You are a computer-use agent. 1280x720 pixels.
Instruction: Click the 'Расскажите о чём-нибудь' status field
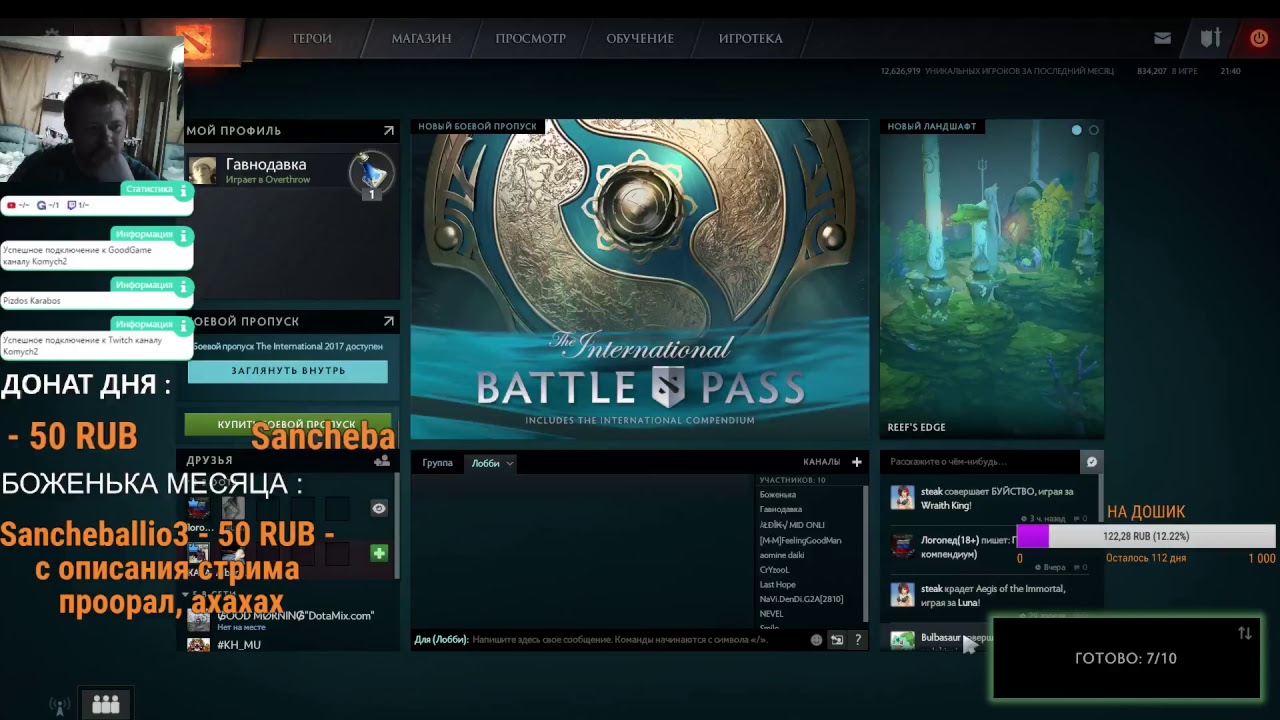982,462
